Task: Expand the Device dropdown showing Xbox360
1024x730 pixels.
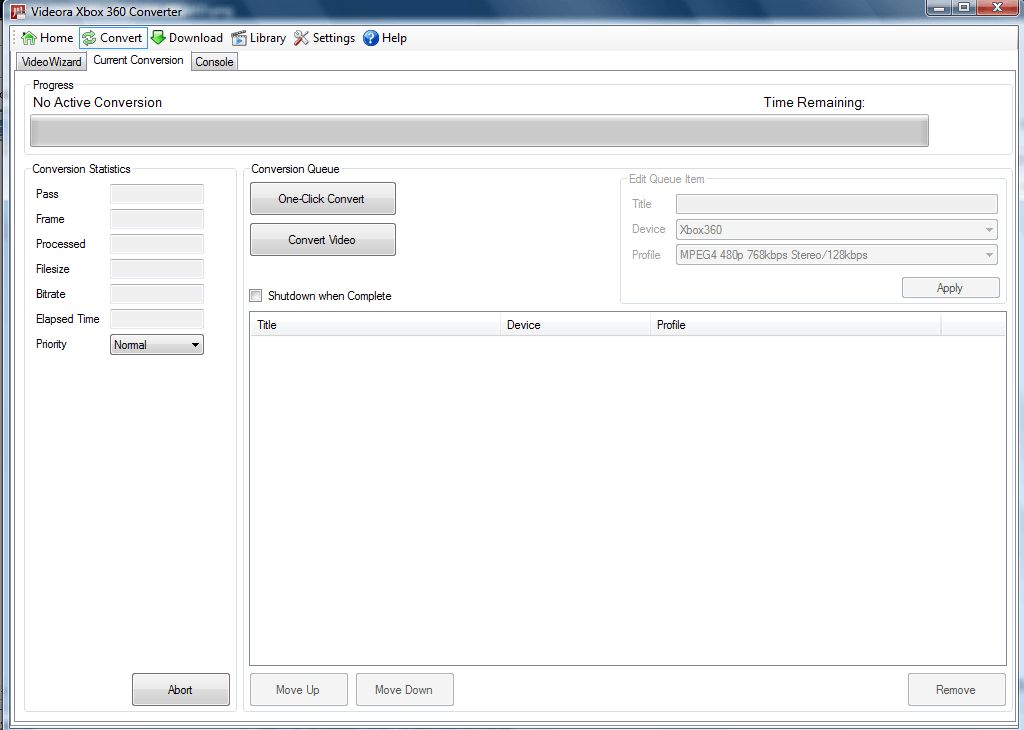Action: pos(988,229)
